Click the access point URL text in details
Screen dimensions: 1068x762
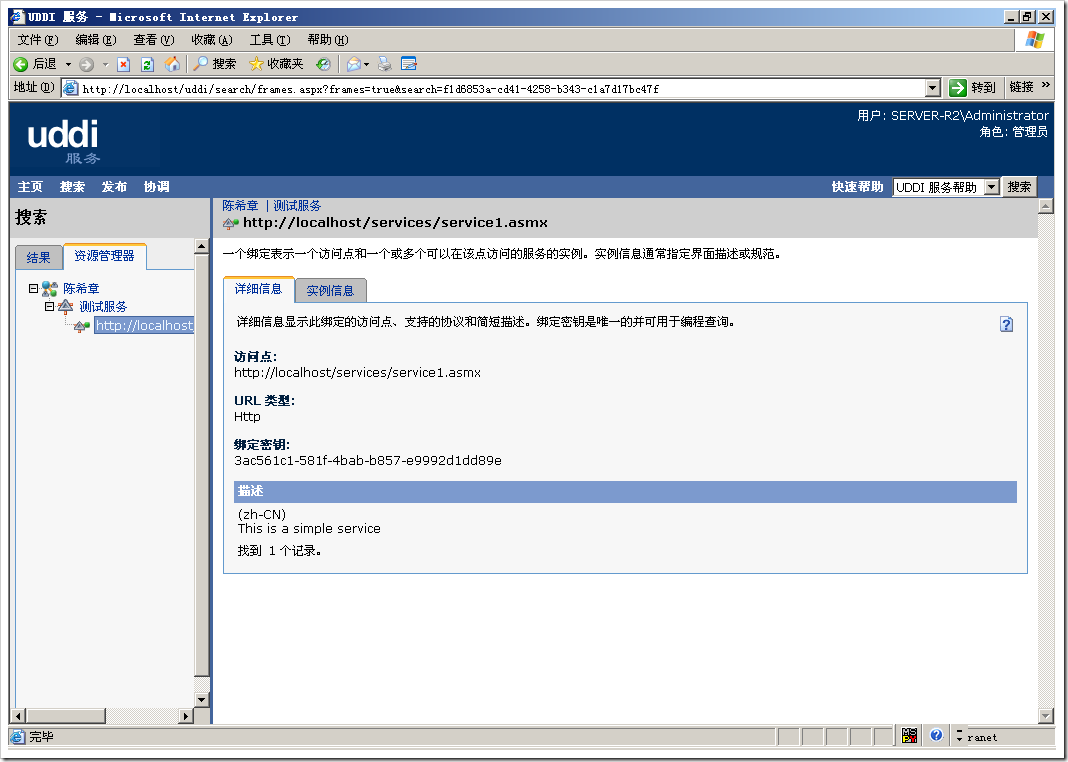coord(358,373)
